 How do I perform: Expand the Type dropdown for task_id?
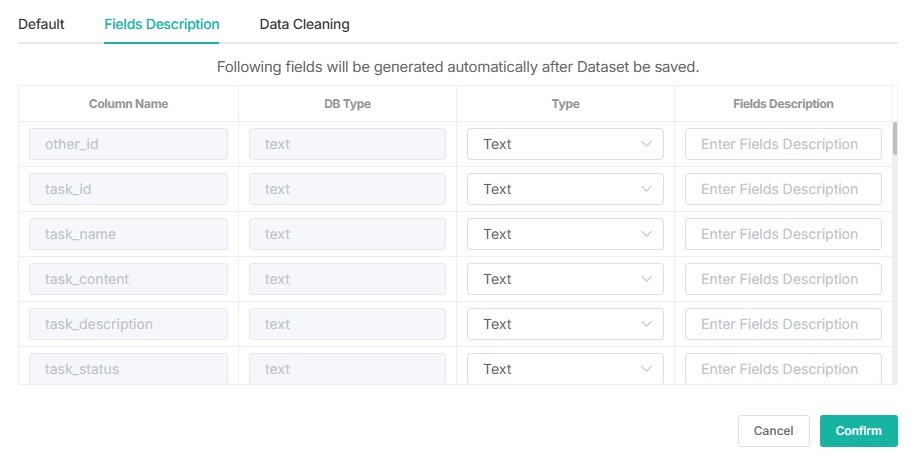tap(565, 189)
